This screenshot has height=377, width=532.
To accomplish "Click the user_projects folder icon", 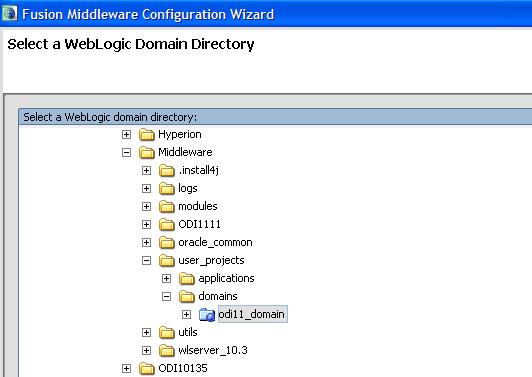I will point(167,261).
